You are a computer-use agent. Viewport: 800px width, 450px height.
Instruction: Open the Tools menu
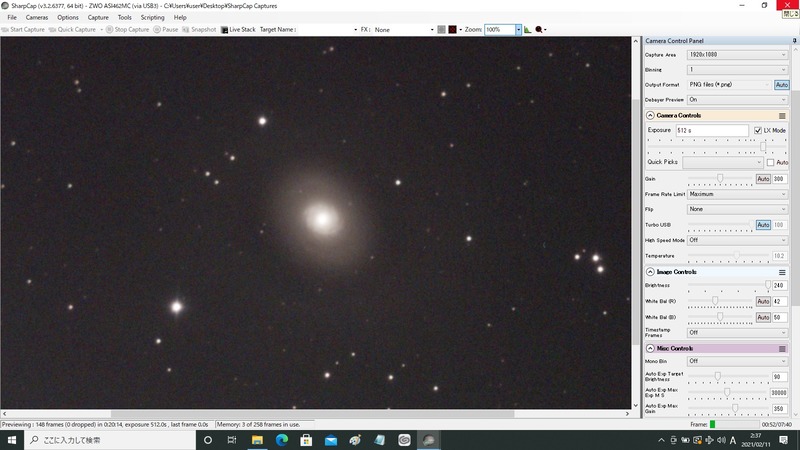pyautogui.click(x=124, y=17)
